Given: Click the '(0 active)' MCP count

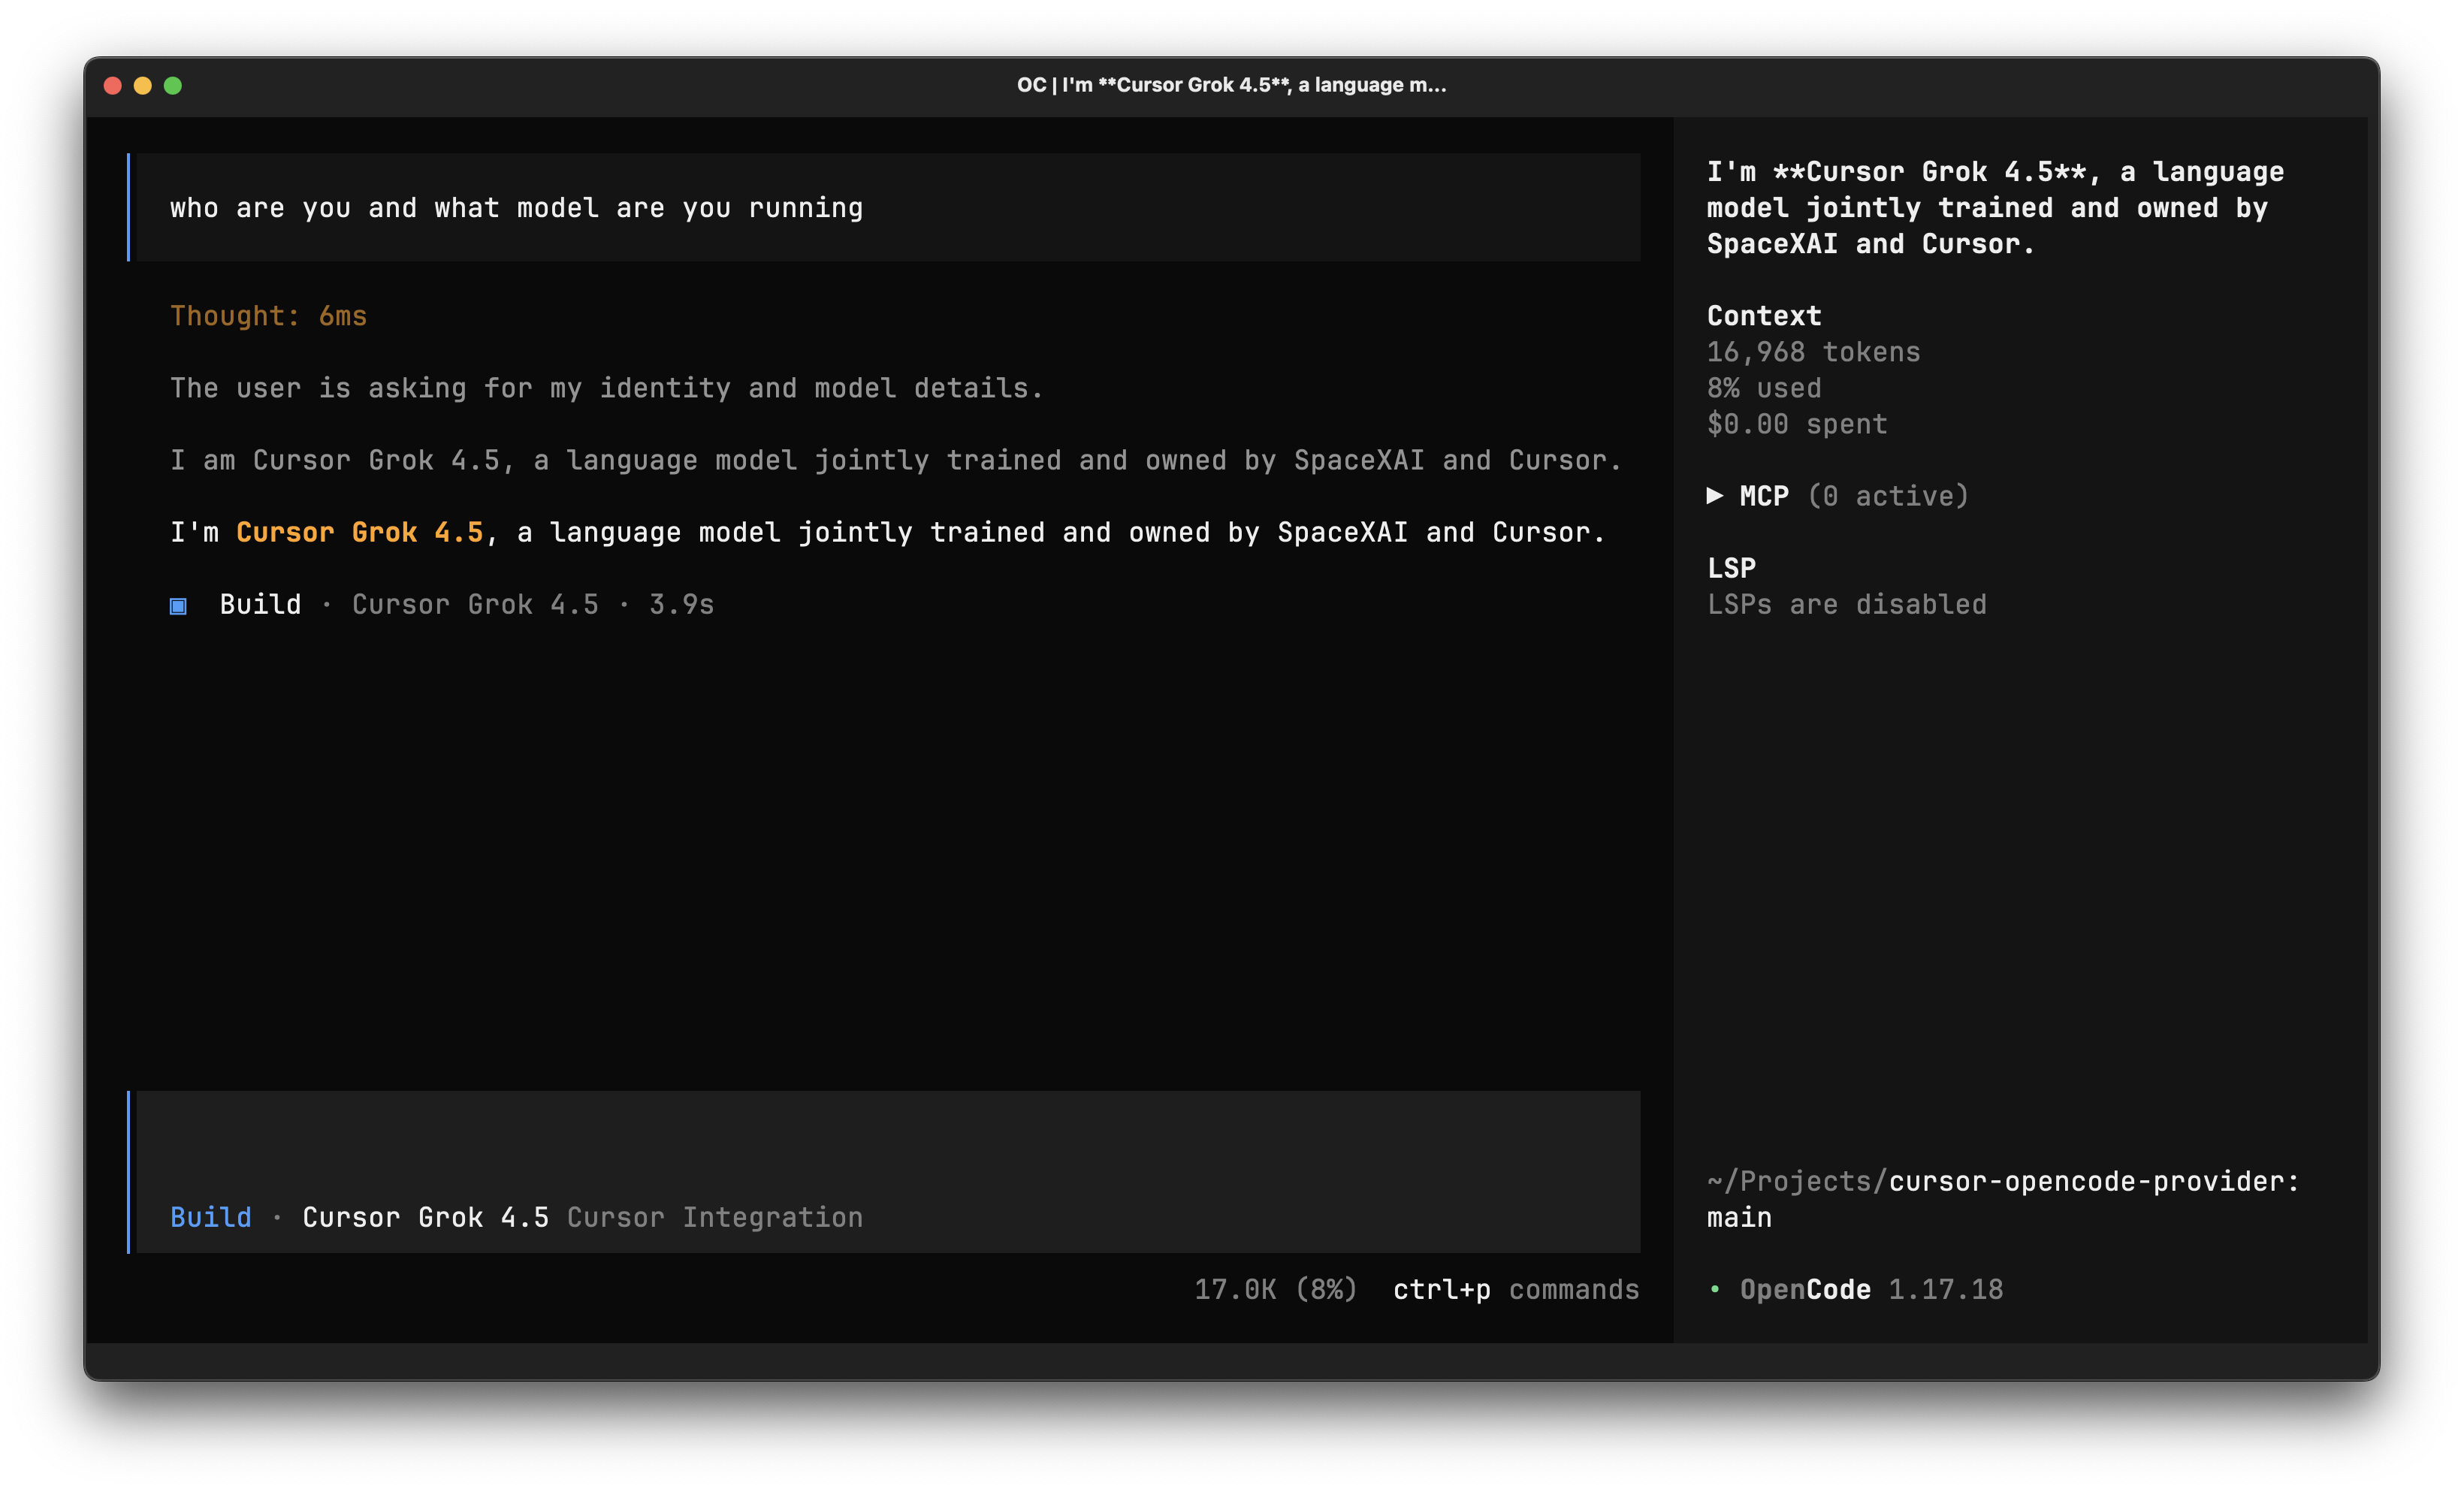Looking at the screenshot, I should [1888, 496].
